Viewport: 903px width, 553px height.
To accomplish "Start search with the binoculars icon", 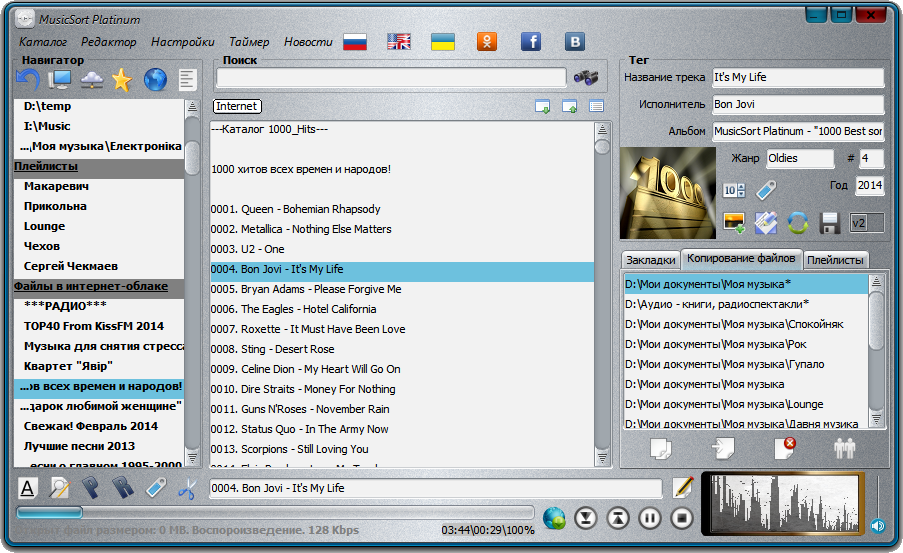I will point(586,77).
